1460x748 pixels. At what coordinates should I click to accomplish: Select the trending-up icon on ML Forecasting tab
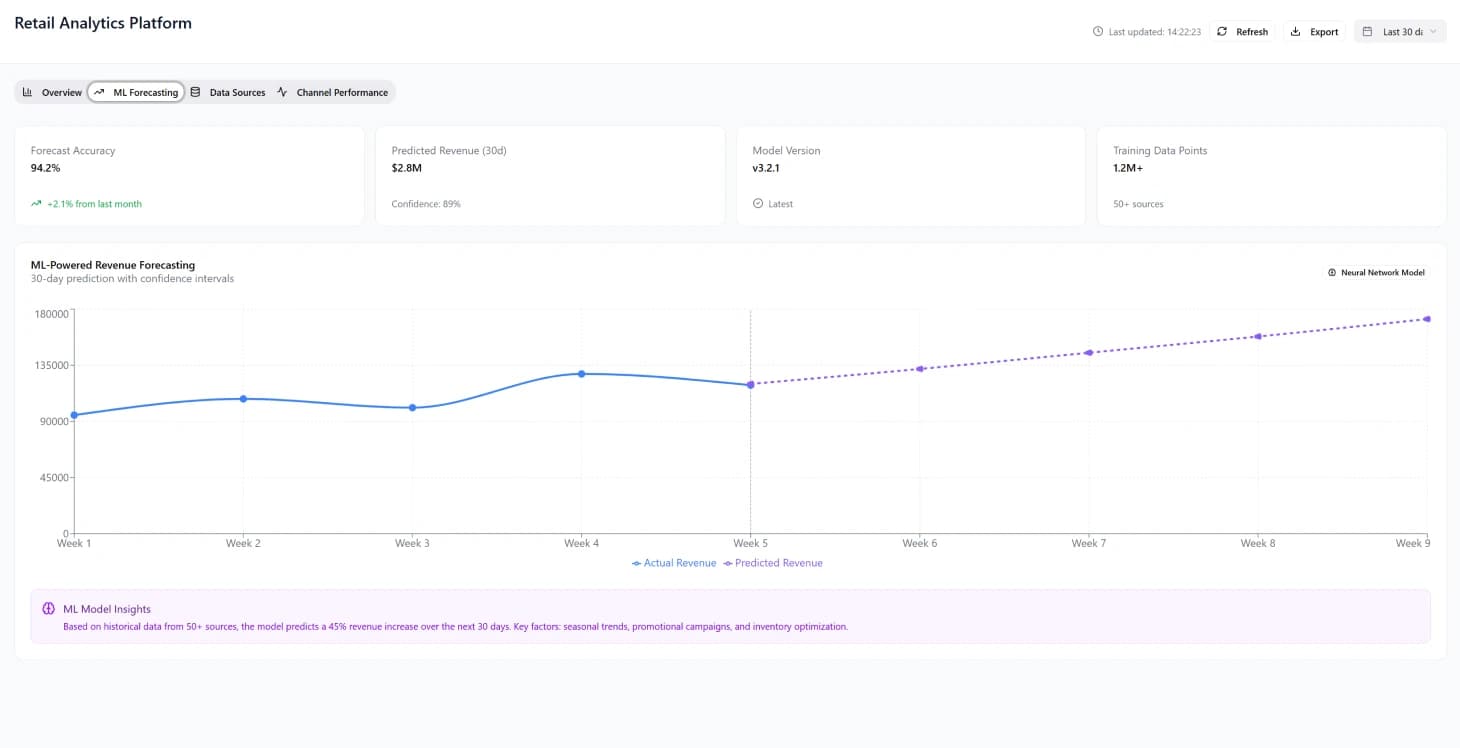(101, 91)
